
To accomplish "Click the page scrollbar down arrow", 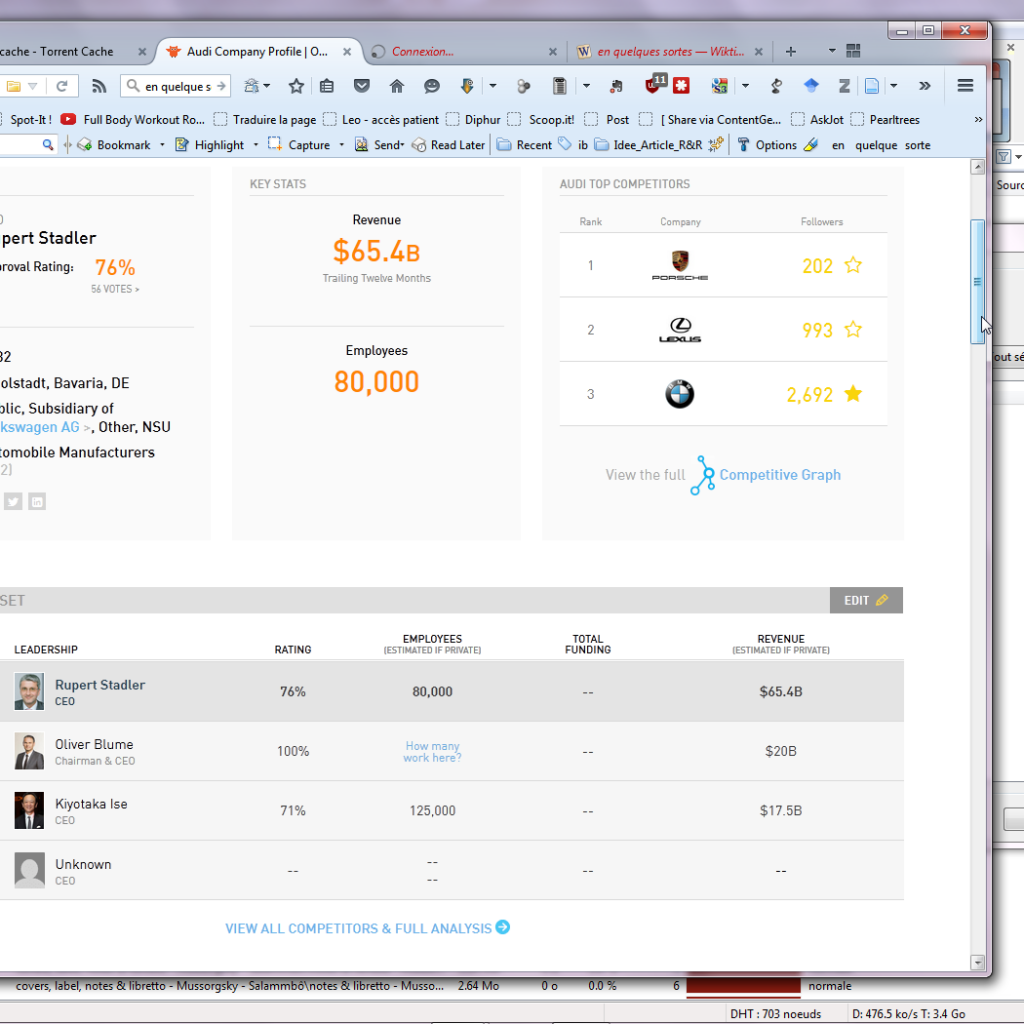I will point(978,962).
